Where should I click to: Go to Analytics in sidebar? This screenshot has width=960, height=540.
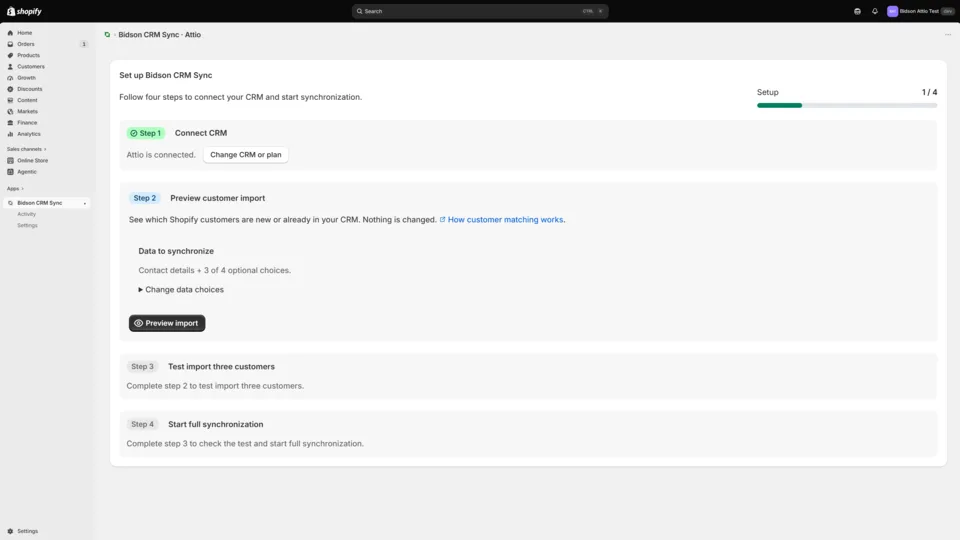[x=29, y=134]
